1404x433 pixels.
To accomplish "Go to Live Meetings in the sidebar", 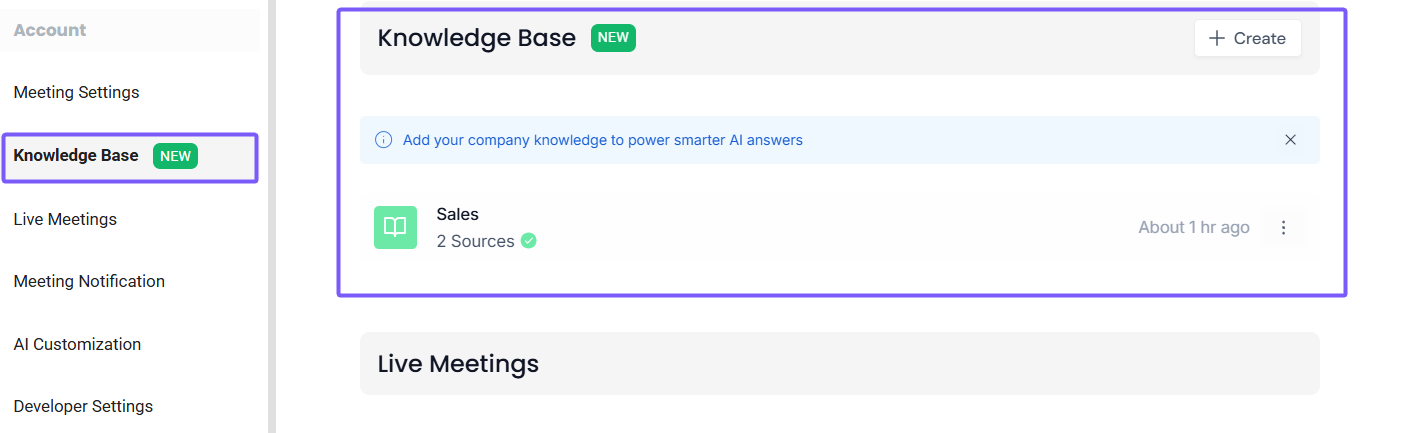I will pos(65,219).
